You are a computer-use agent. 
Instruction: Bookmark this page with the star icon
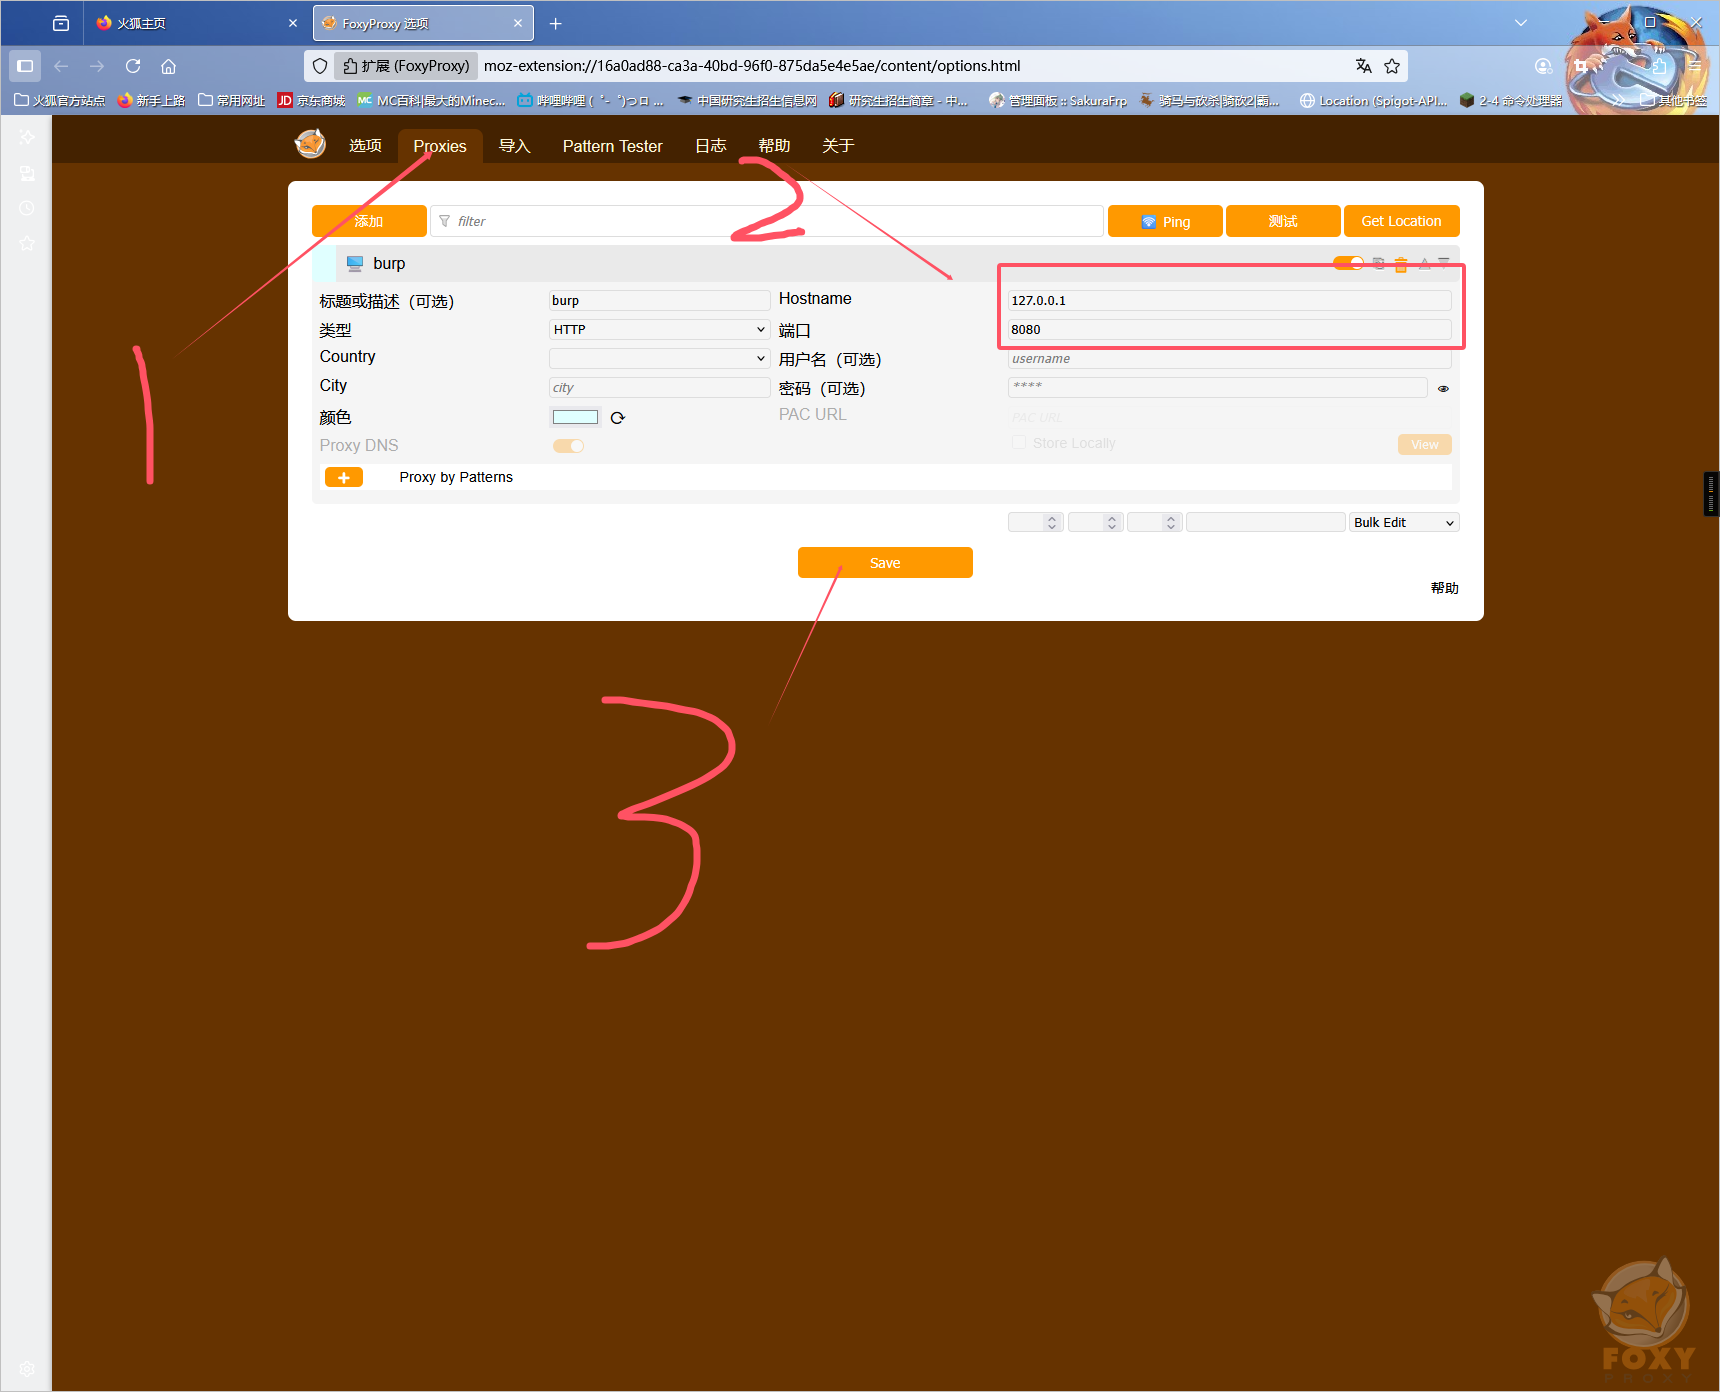1392,66
